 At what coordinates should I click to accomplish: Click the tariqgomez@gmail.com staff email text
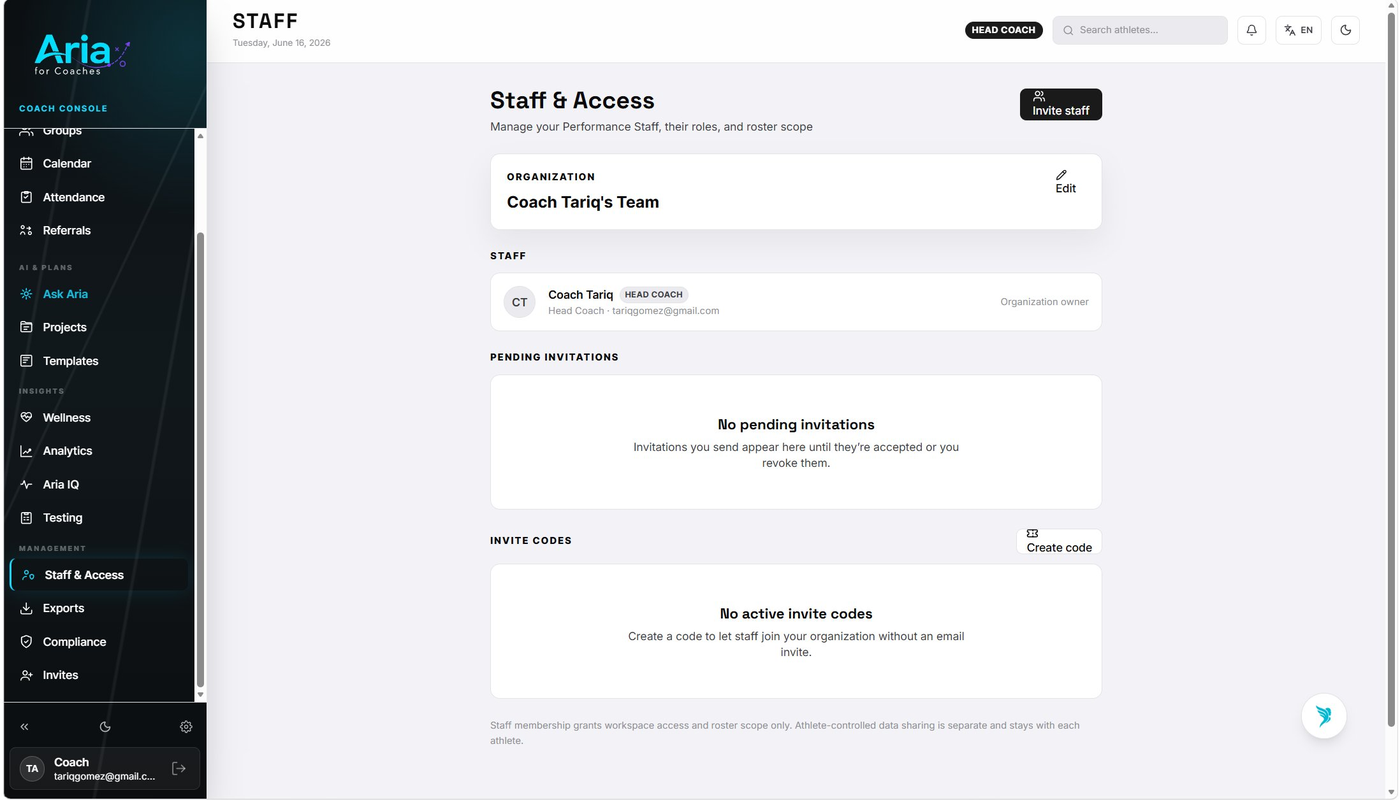pyautogui.click(x=666, y=311)
